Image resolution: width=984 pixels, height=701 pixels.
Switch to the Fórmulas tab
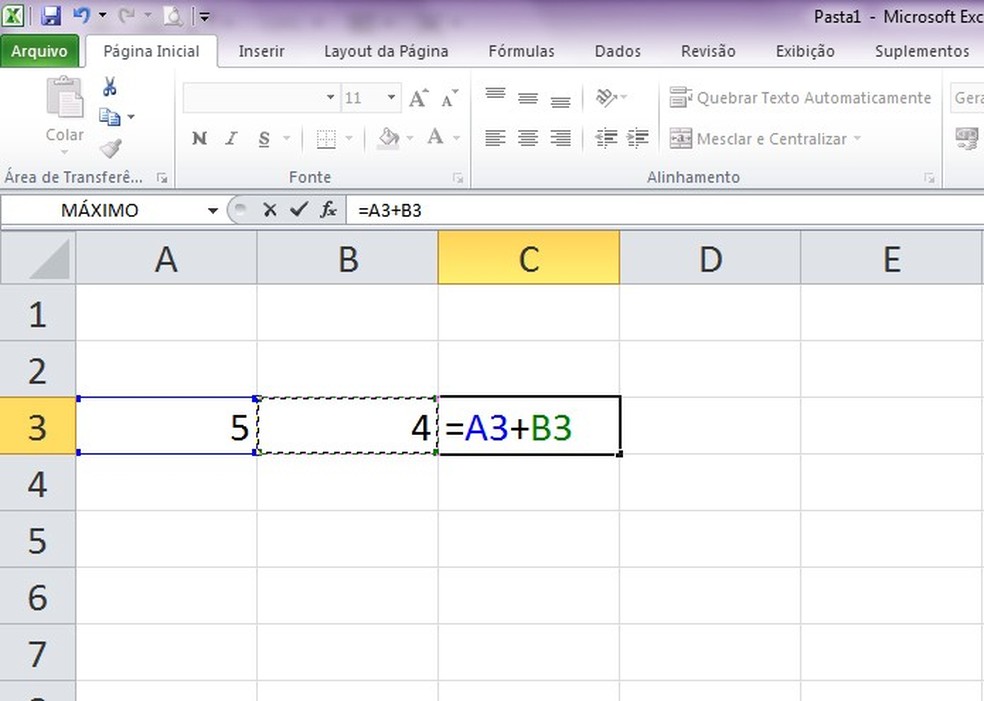[521, 51]
